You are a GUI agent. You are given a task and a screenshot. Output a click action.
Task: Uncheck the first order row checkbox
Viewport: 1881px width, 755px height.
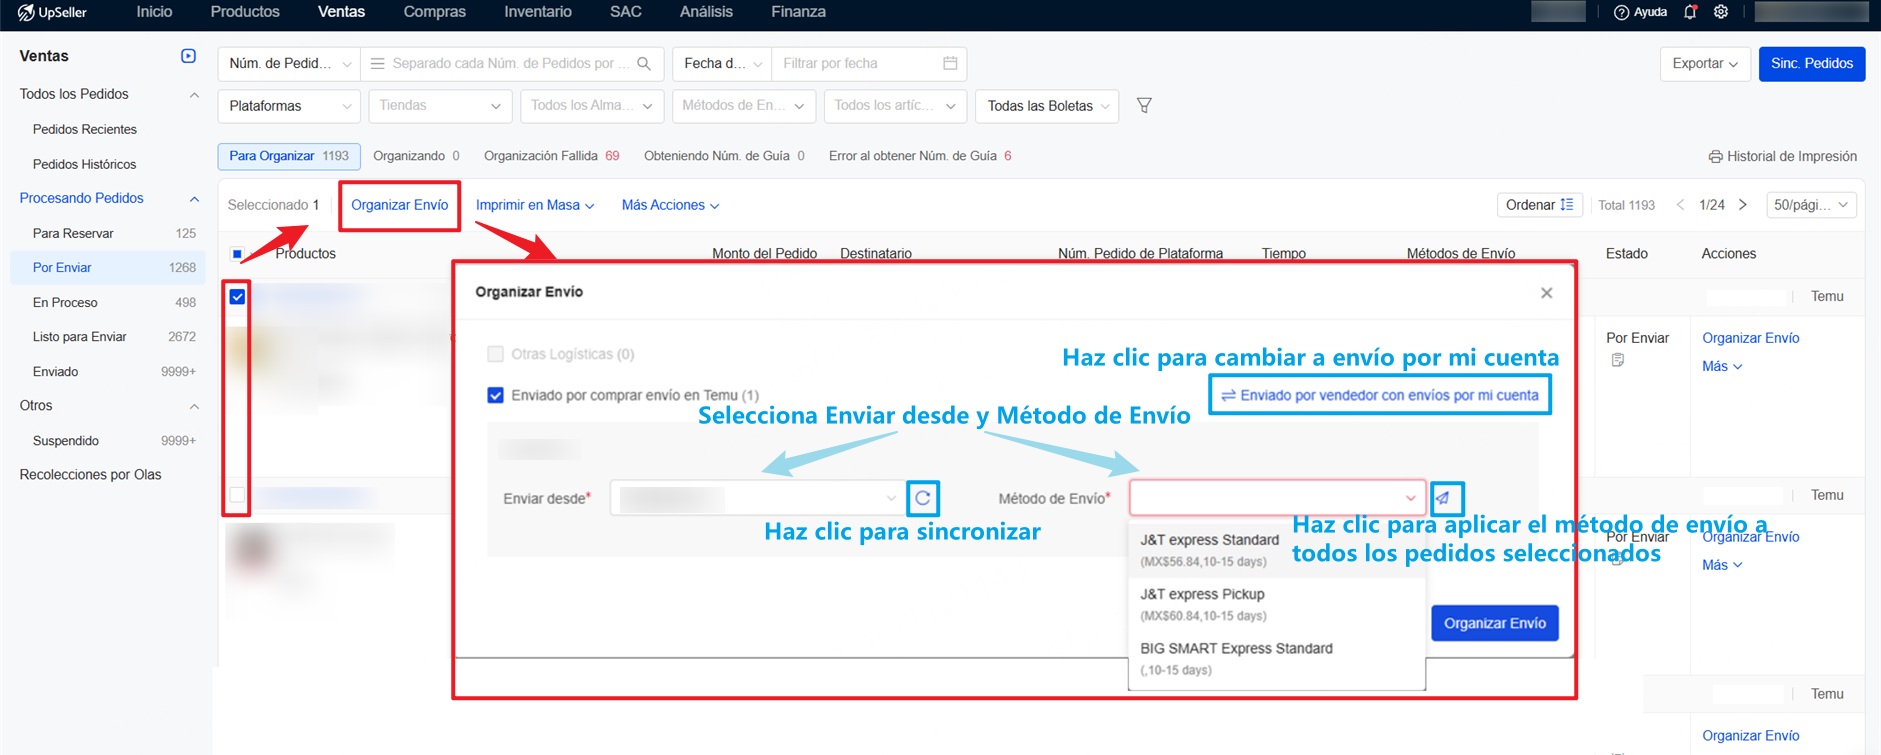(x=237, y=296)
